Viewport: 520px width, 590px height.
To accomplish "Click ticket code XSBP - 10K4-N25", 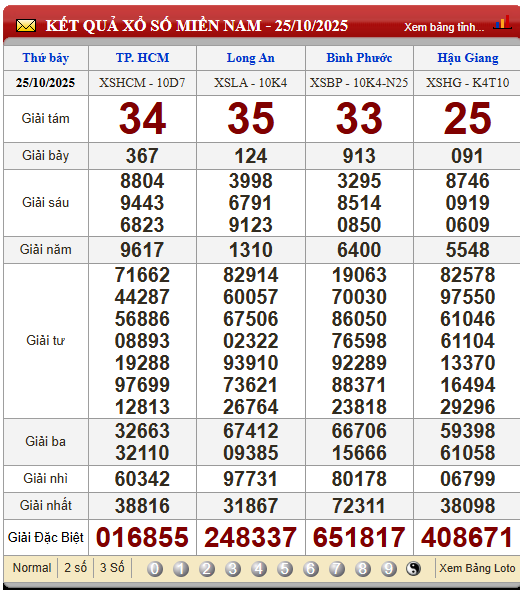I will 359,82.
